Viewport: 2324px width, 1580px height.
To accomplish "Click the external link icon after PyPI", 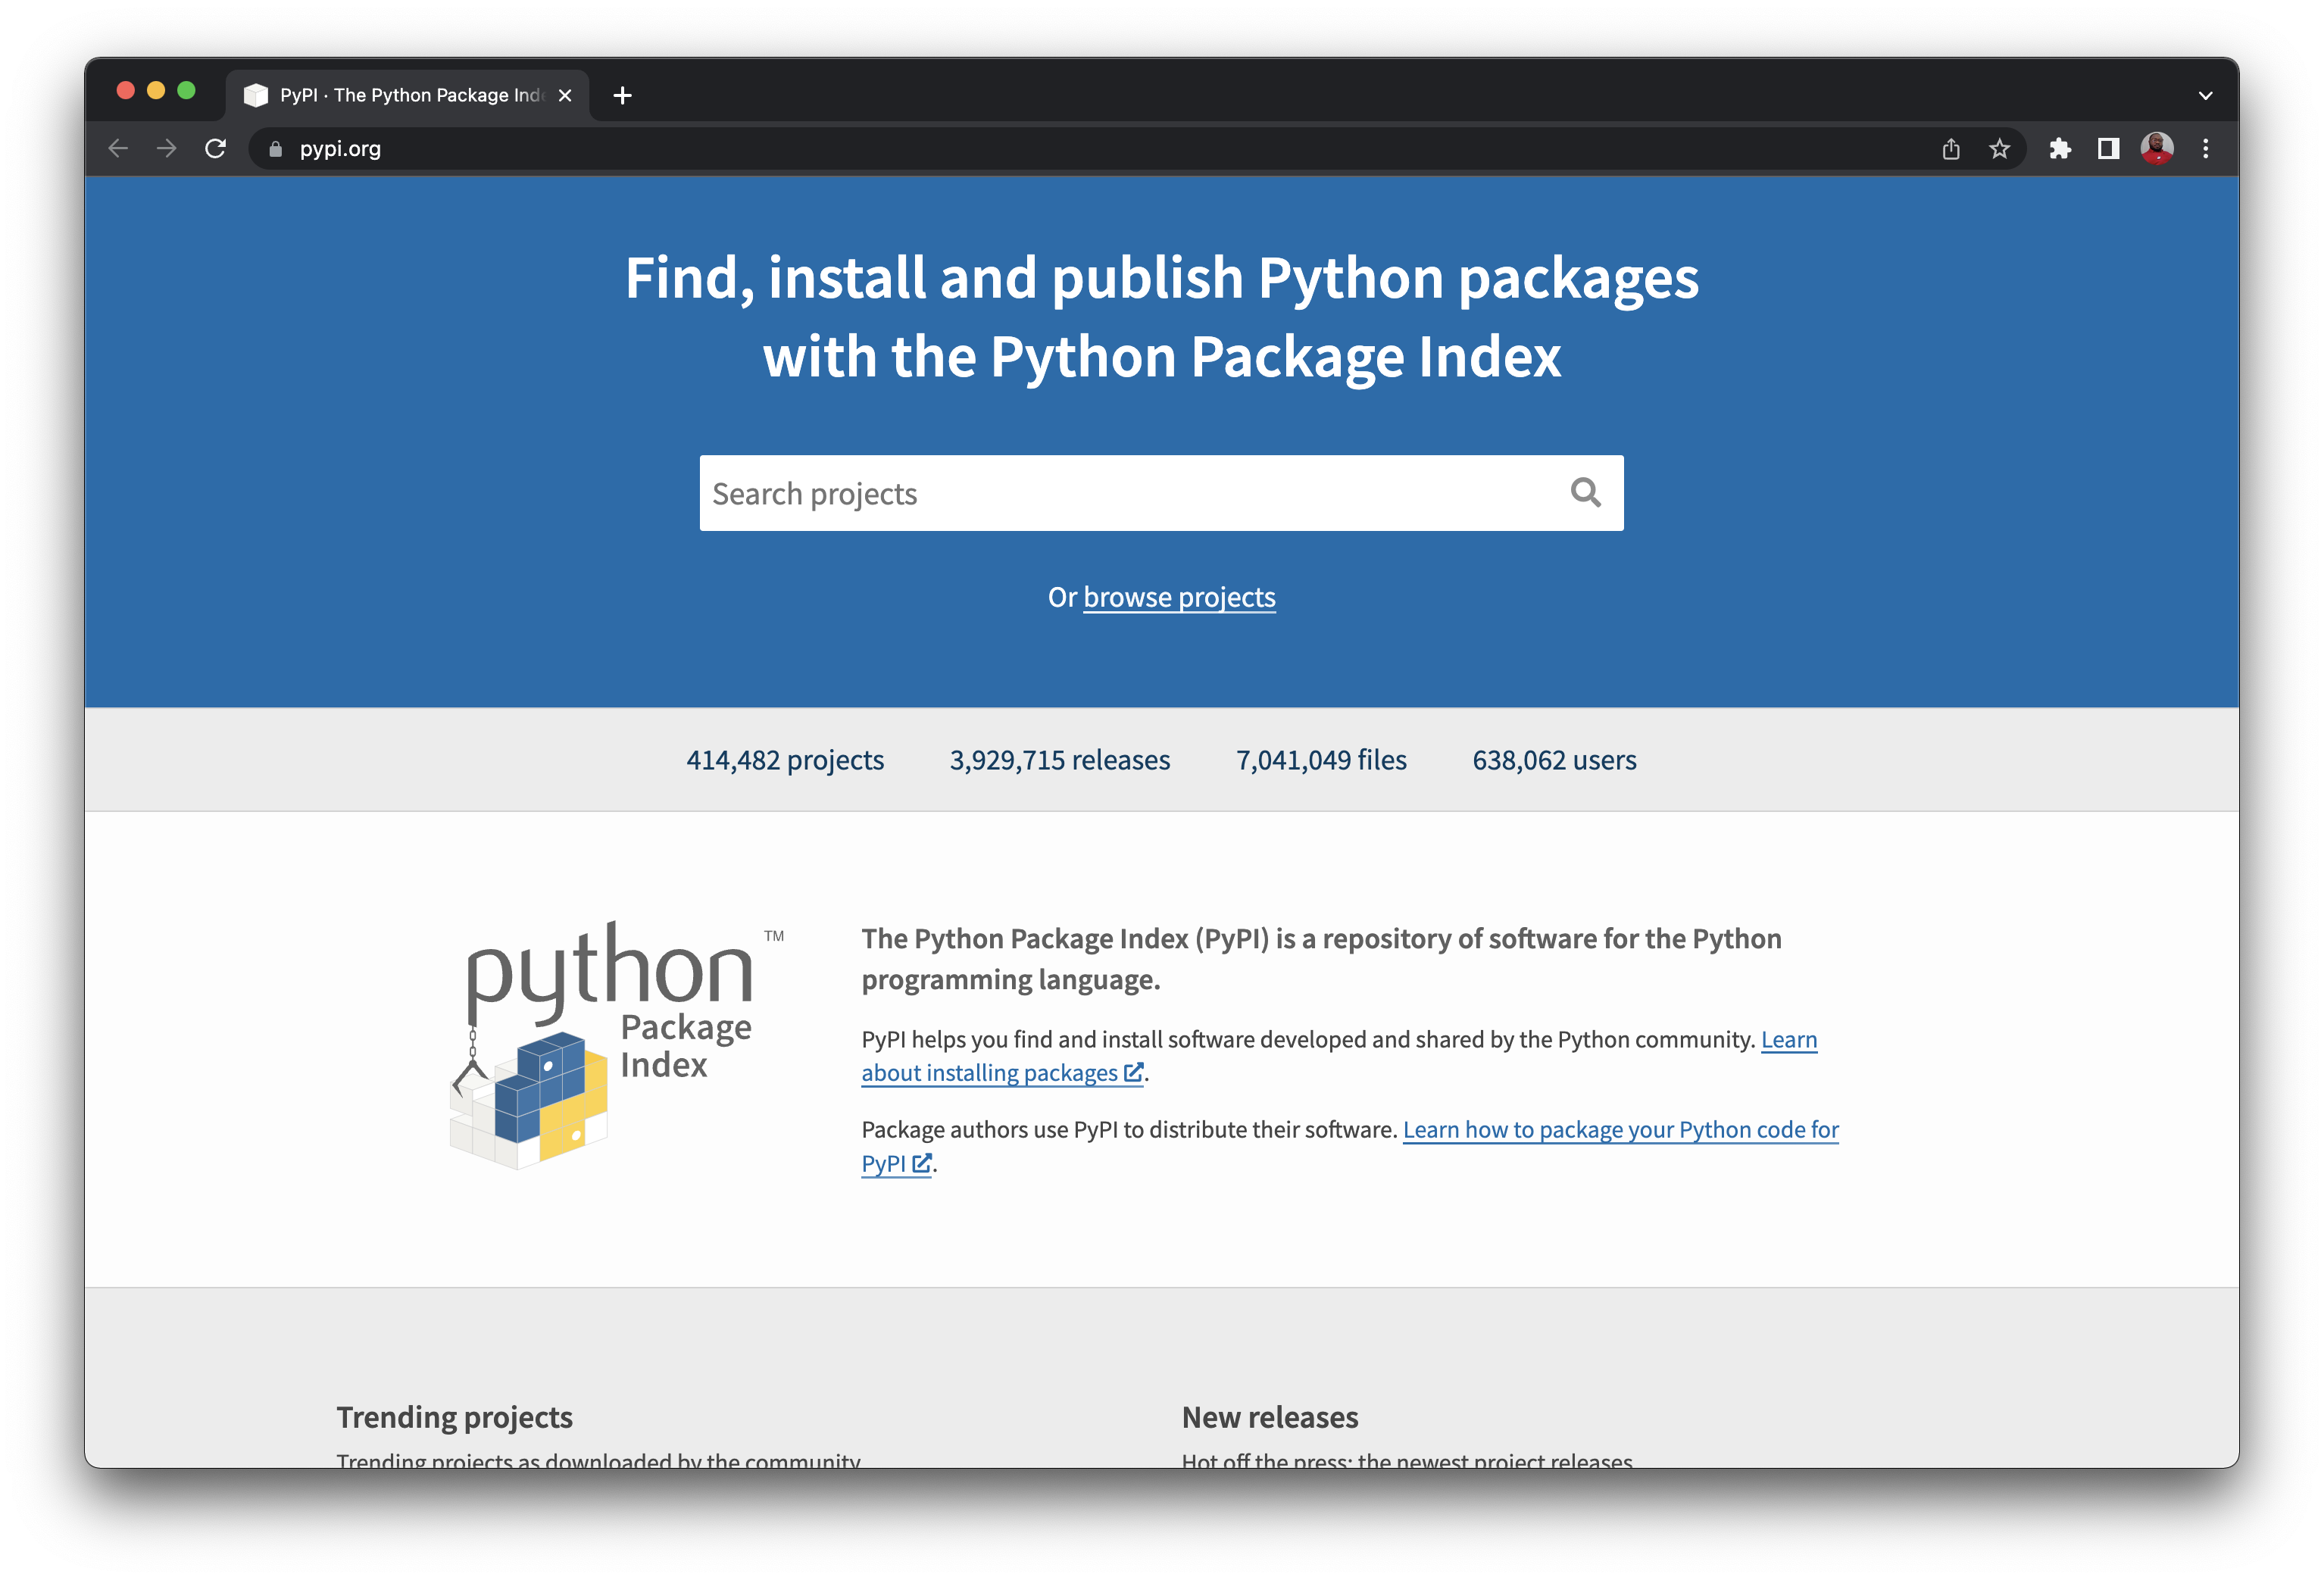I will [x=921, y=1163].
